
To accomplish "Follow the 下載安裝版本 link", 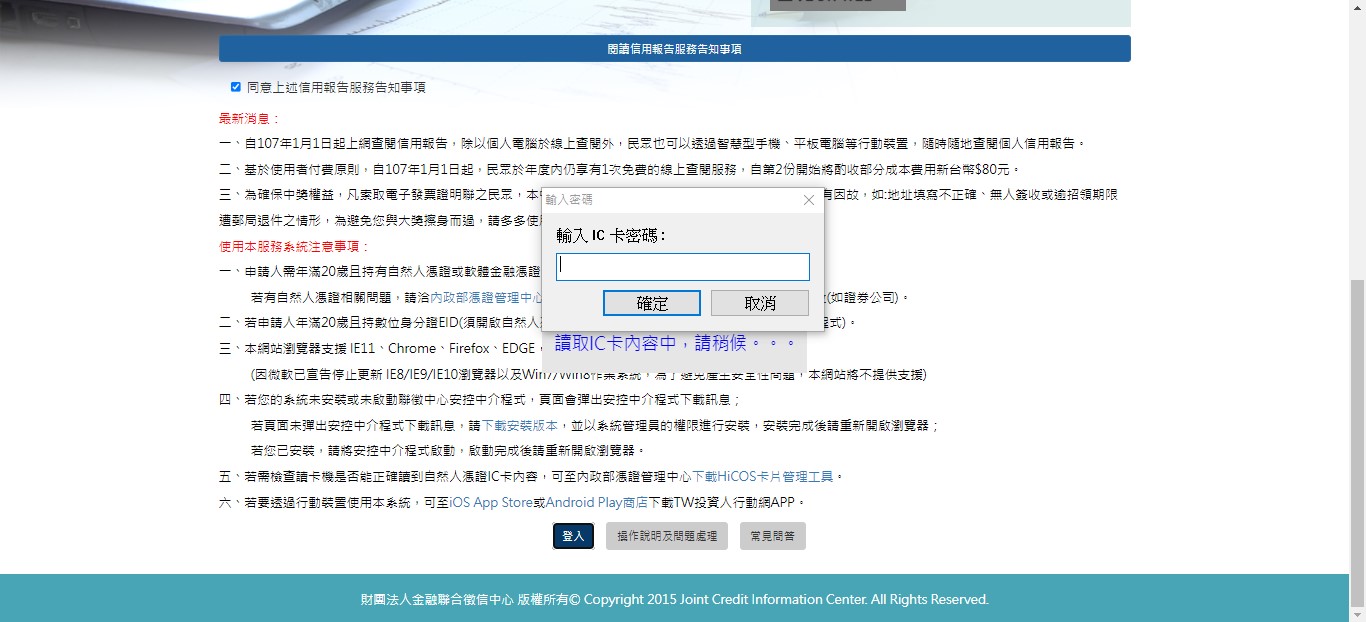I will (520, 425).
